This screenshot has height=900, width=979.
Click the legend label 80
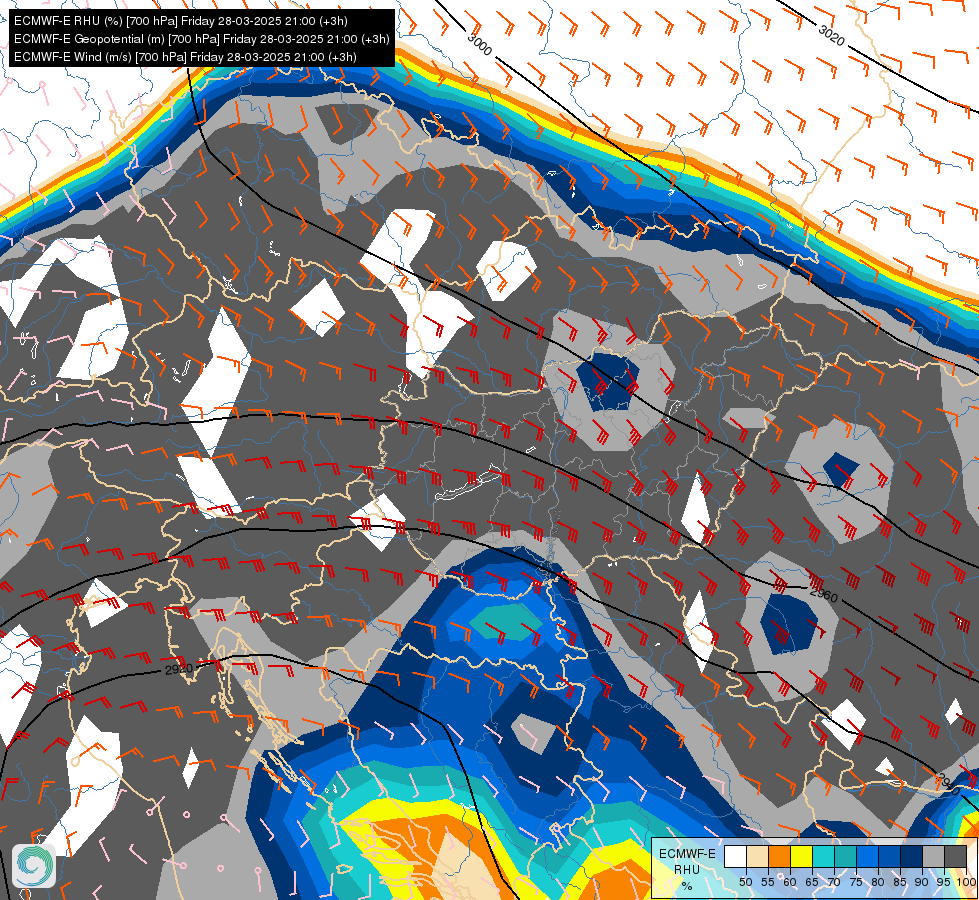(878, 882)
